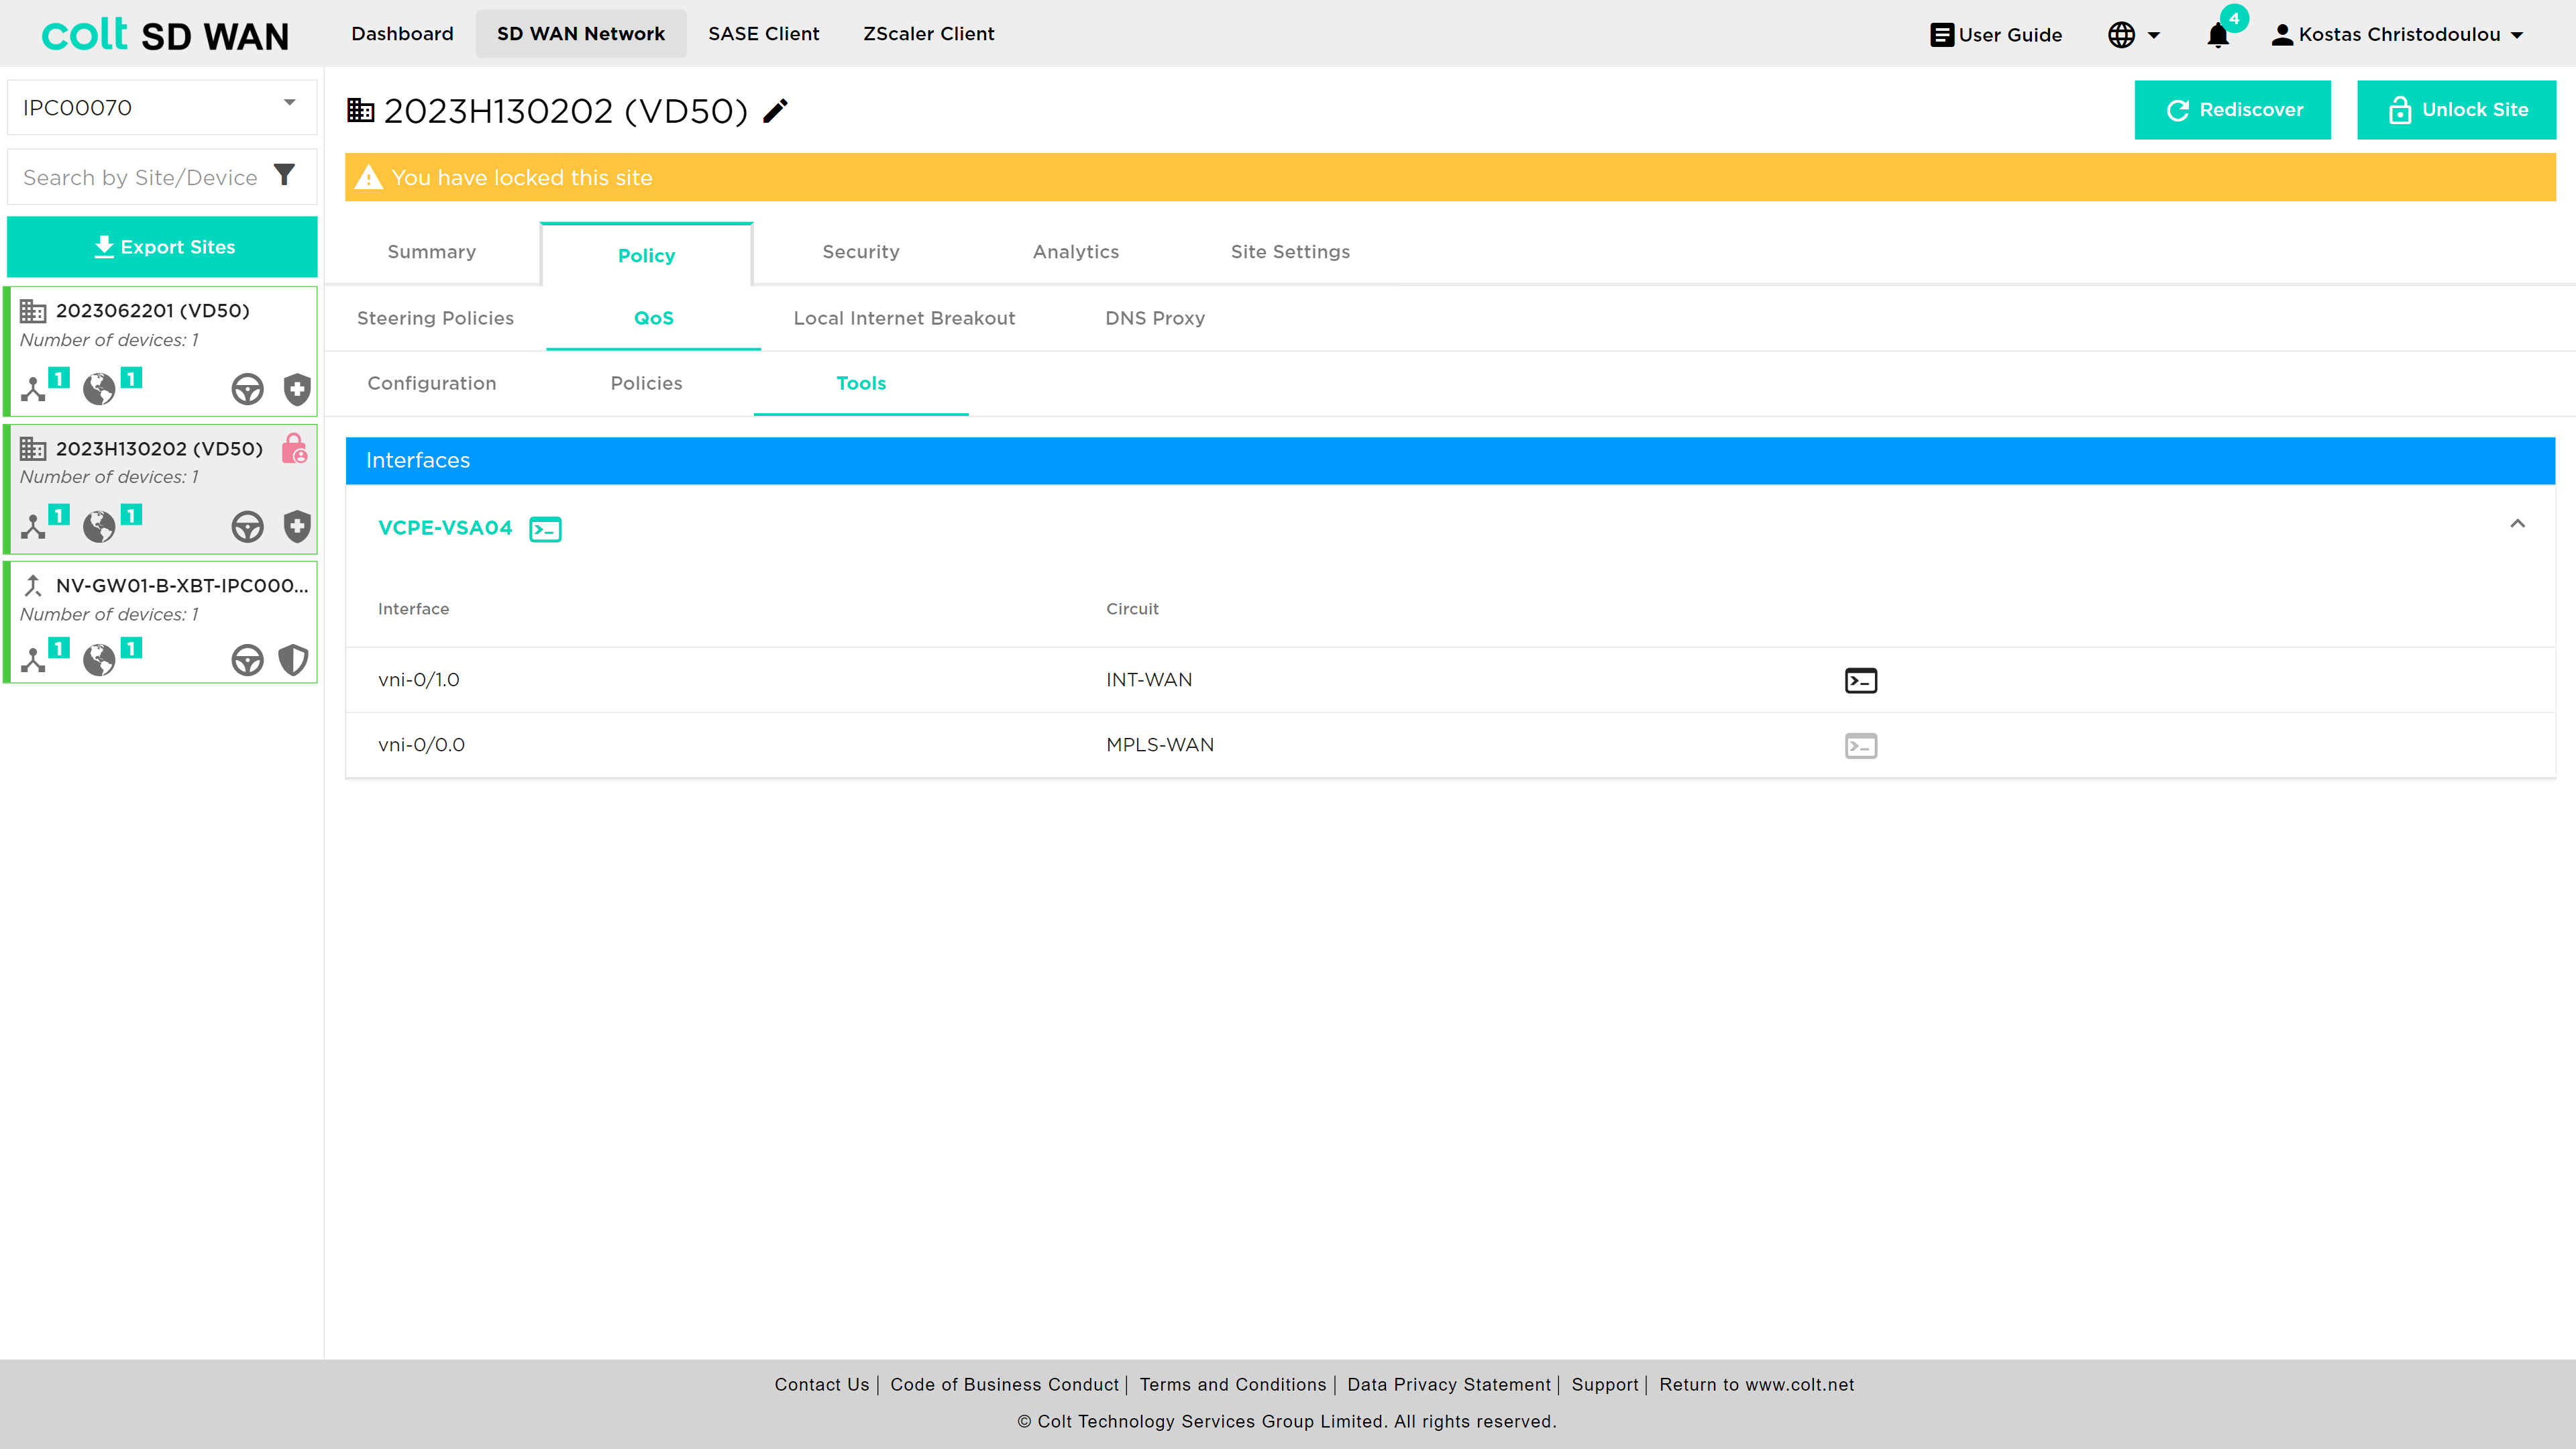Viewport: 2576px width, 1449px height.
Task: Click globe icon for NV-GW01-B-XBT site
Action: tap(99, 660)
